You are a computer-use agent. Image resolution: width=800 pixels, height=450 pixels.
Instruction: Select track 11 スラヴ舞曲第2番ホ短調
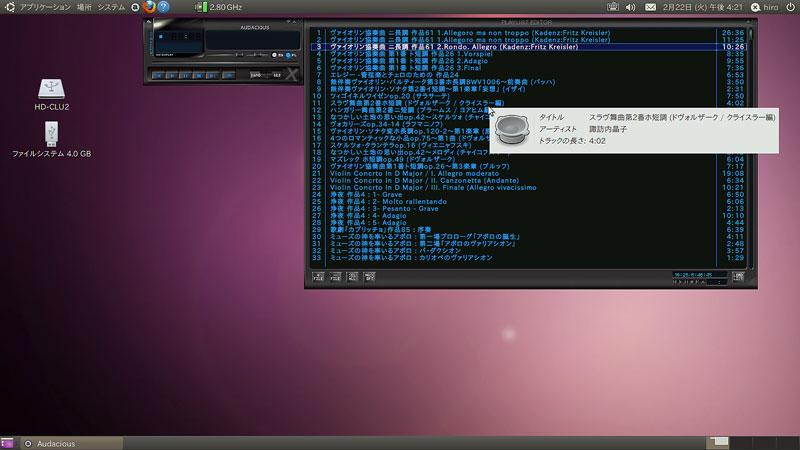528,103
